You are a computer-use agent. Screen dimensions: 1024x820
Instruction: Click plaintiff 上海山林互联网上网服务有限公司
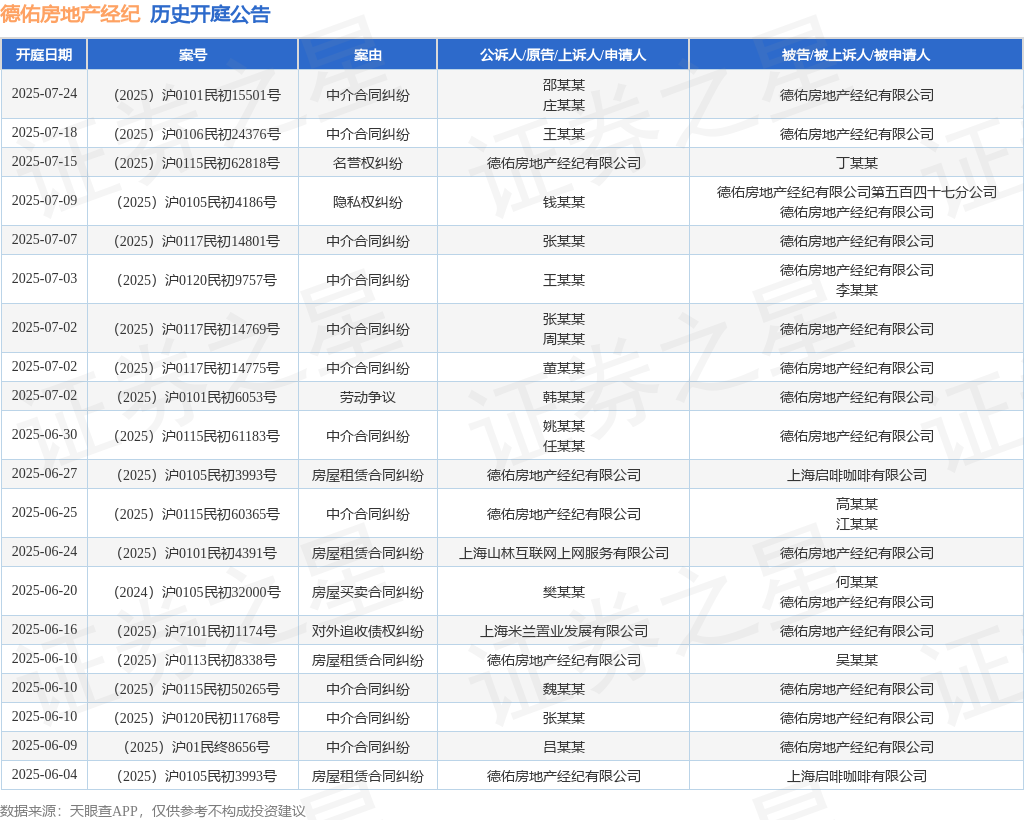click(x=564, y=554)
